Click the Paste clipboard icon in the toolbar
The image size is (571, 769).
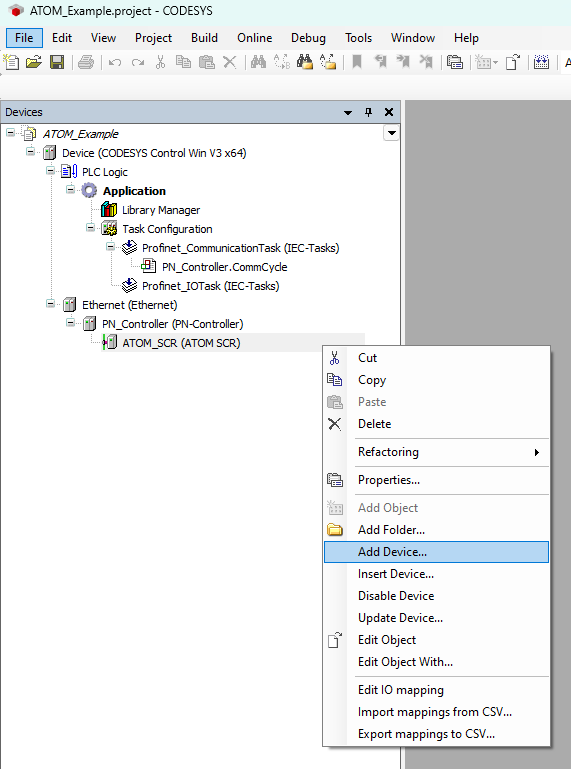pyautogui.click(x=207, y=62)
